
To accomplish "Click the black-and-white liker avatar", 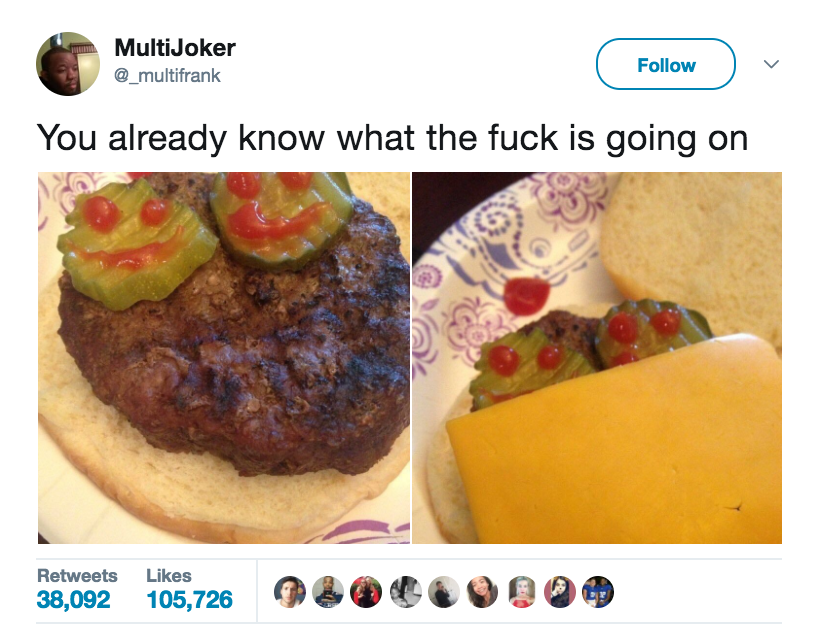I will (x=406, y=592).
